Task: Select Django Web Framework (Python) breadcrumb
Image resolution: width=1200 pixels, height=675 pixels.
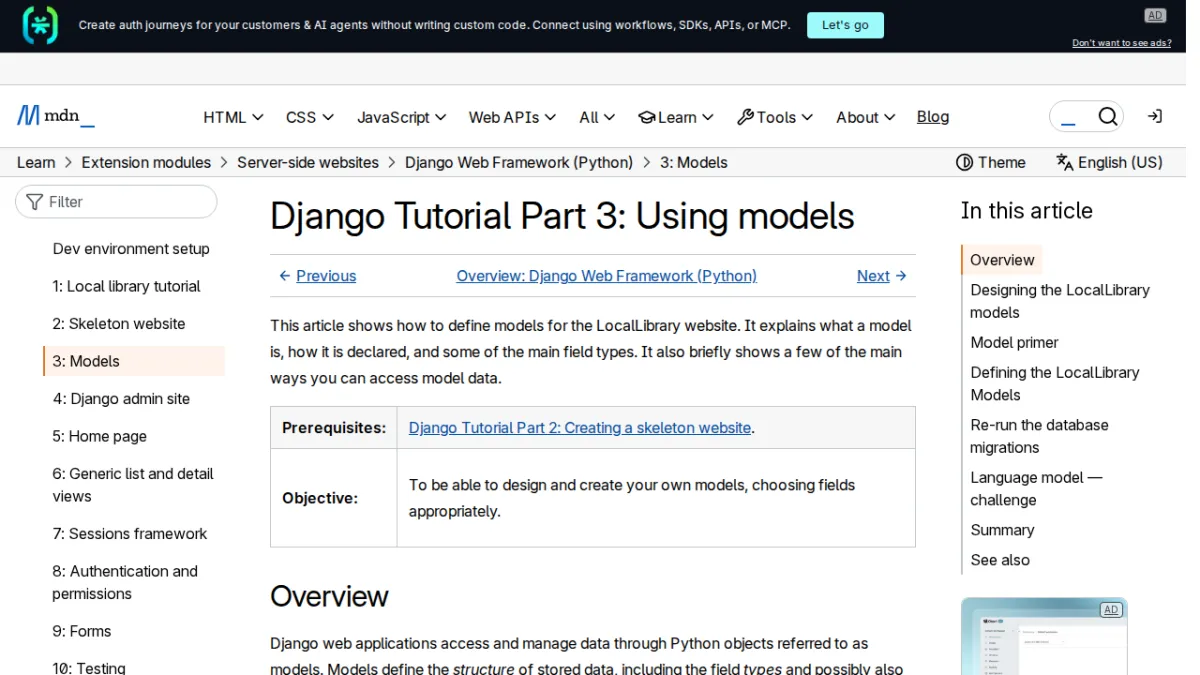Action: (519, 162)
